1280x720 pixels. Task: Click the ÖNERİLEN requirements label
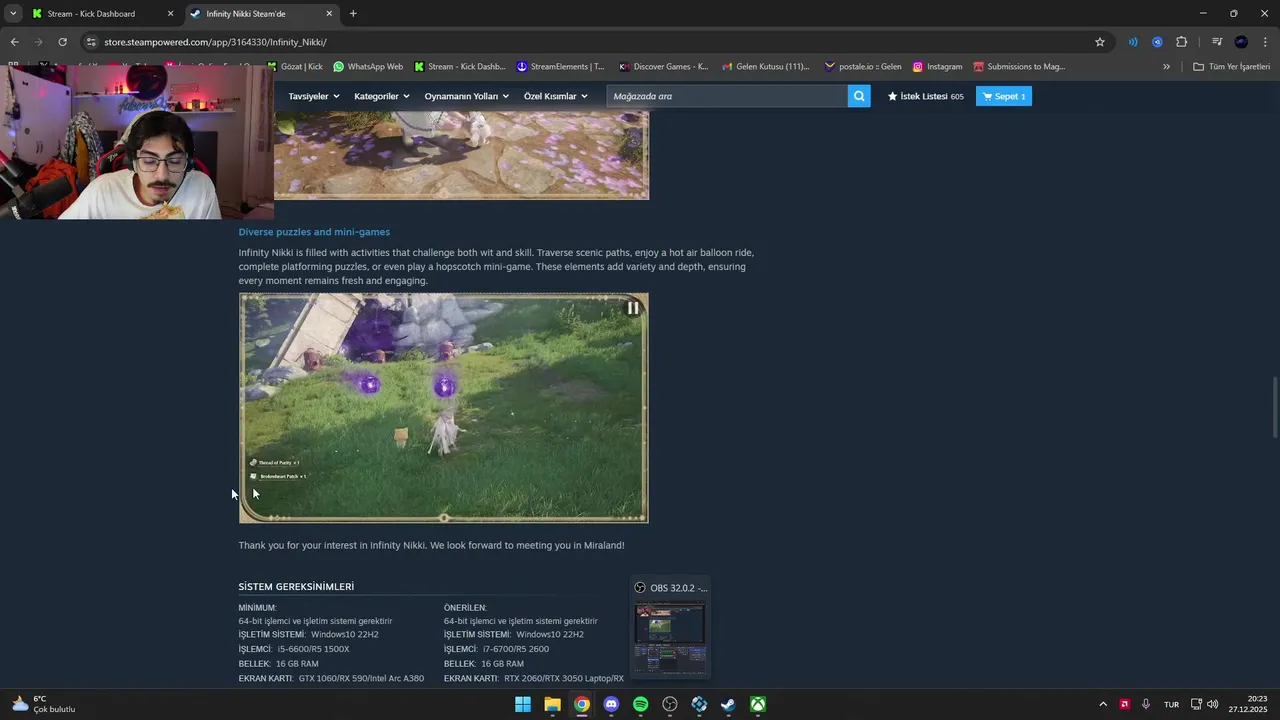click(x=465, y=608)
